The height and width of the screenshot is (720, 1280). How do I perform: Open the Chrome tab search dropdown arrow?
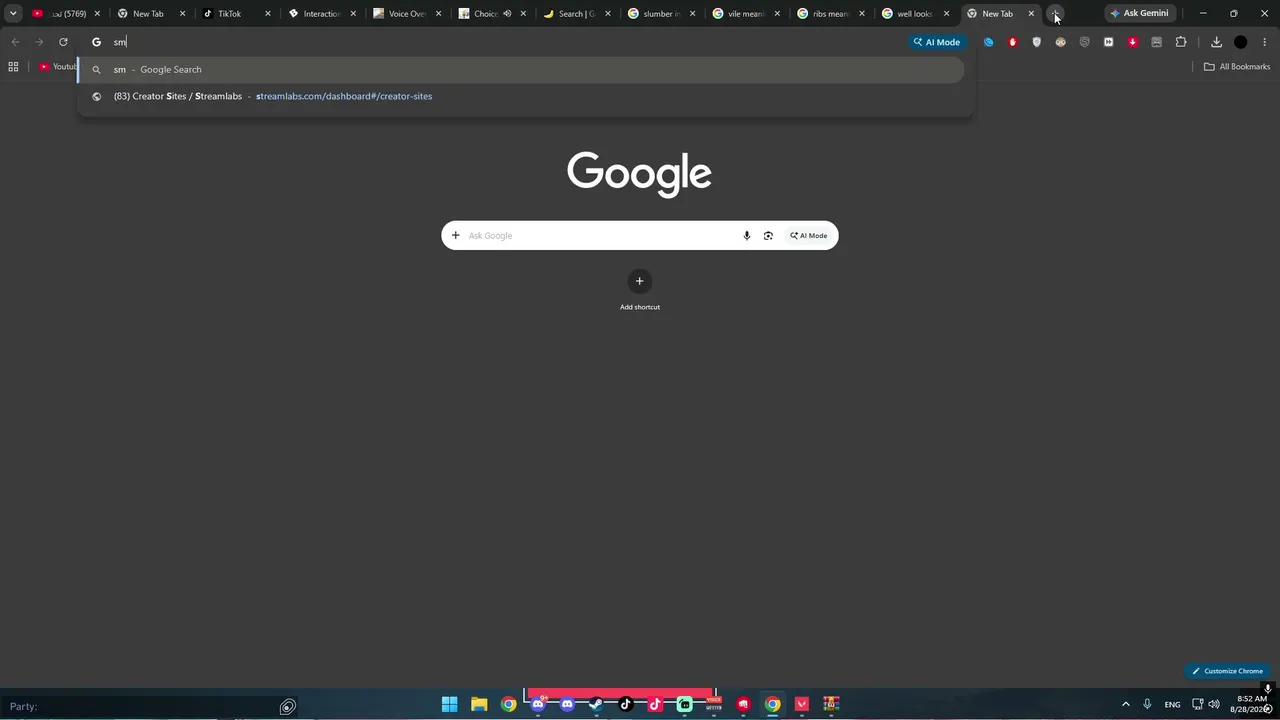[13, 13]
